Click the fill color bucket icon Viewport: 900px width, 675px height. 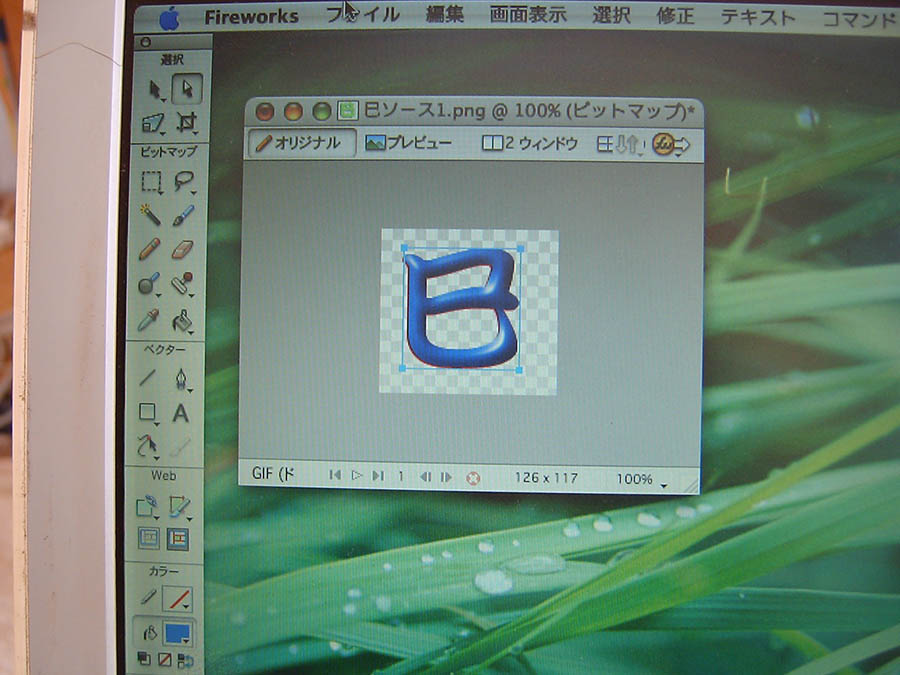[x=148, y=633]
